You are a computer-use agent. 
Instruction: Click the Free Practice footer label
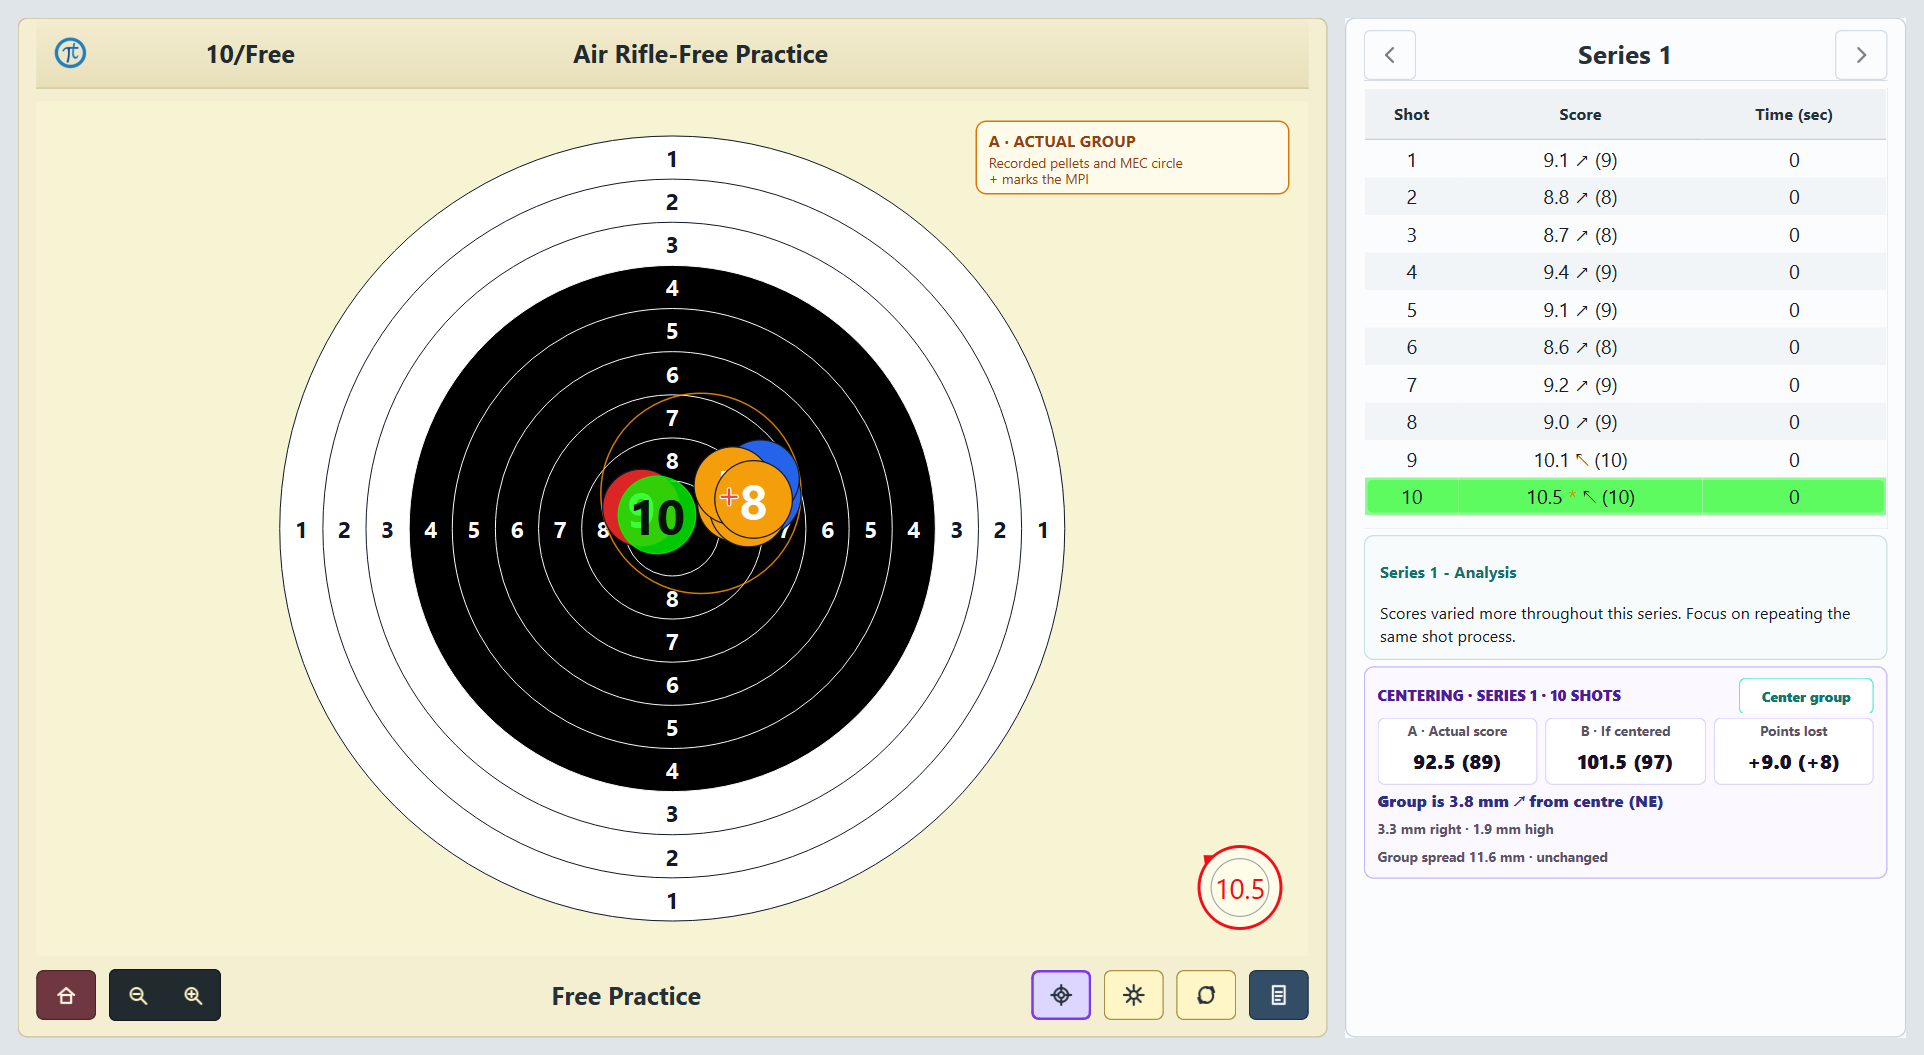(x=626, y=996)
